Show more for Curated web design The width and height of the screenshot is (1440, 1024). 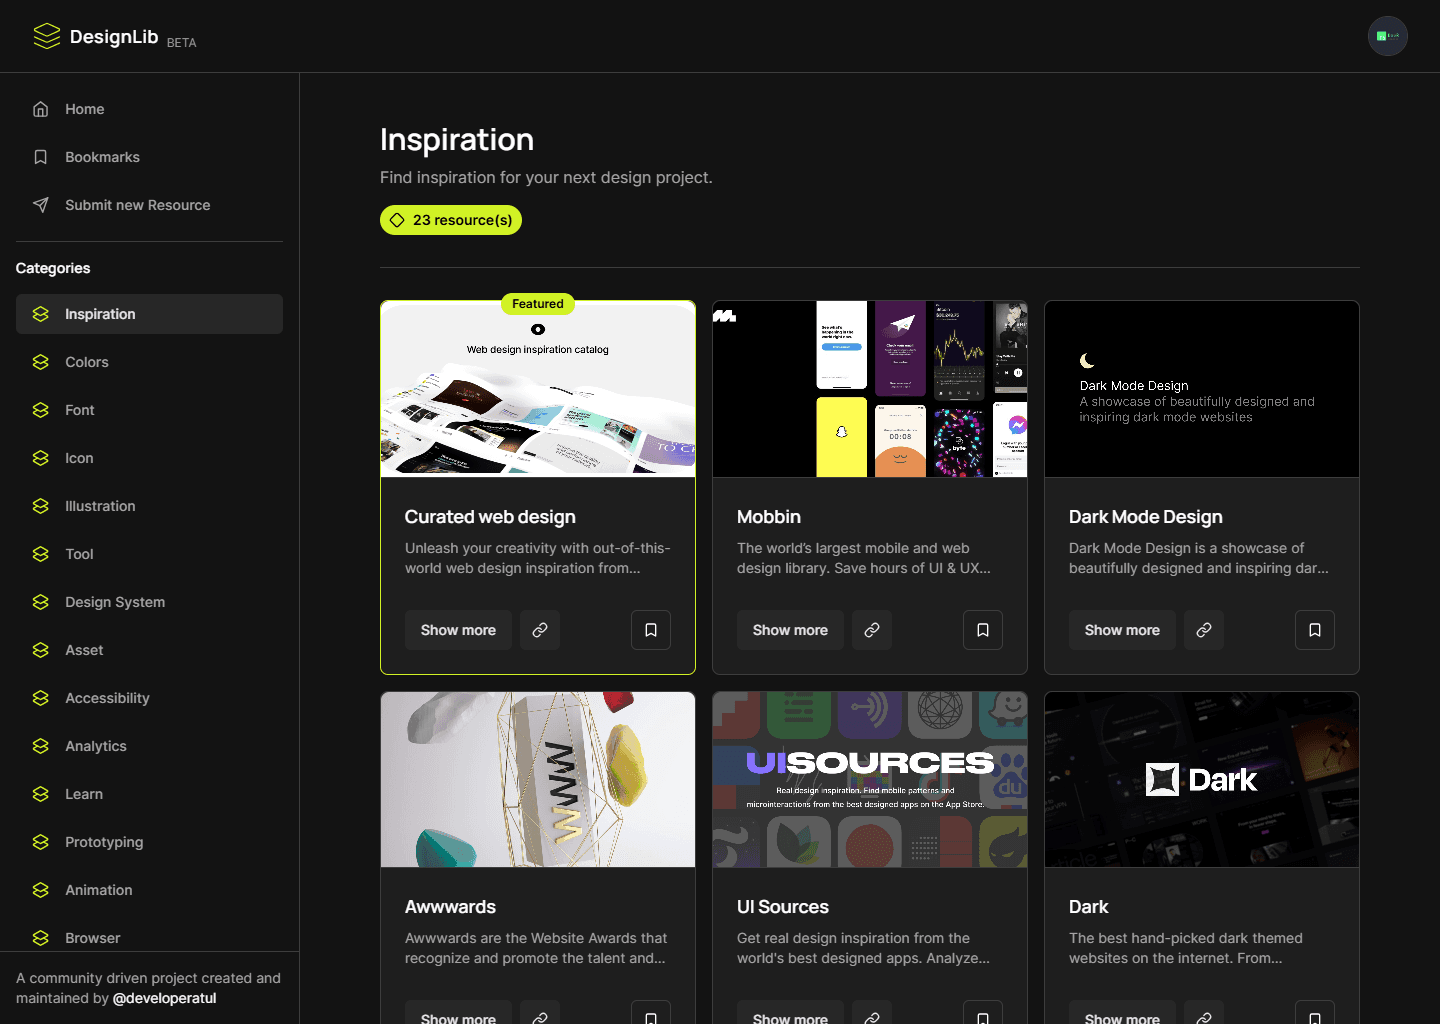click(x=458, y=630)
